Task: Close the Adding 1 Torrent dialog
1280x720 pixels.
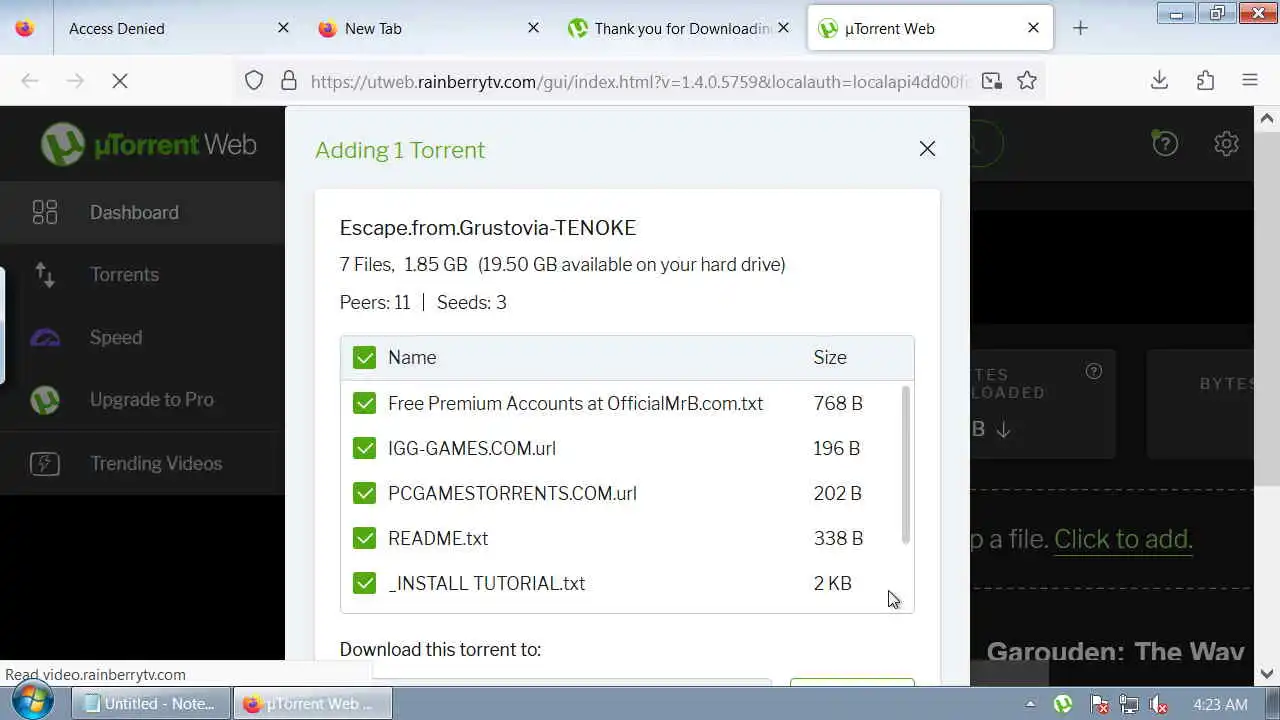Action: click(927, 149)
